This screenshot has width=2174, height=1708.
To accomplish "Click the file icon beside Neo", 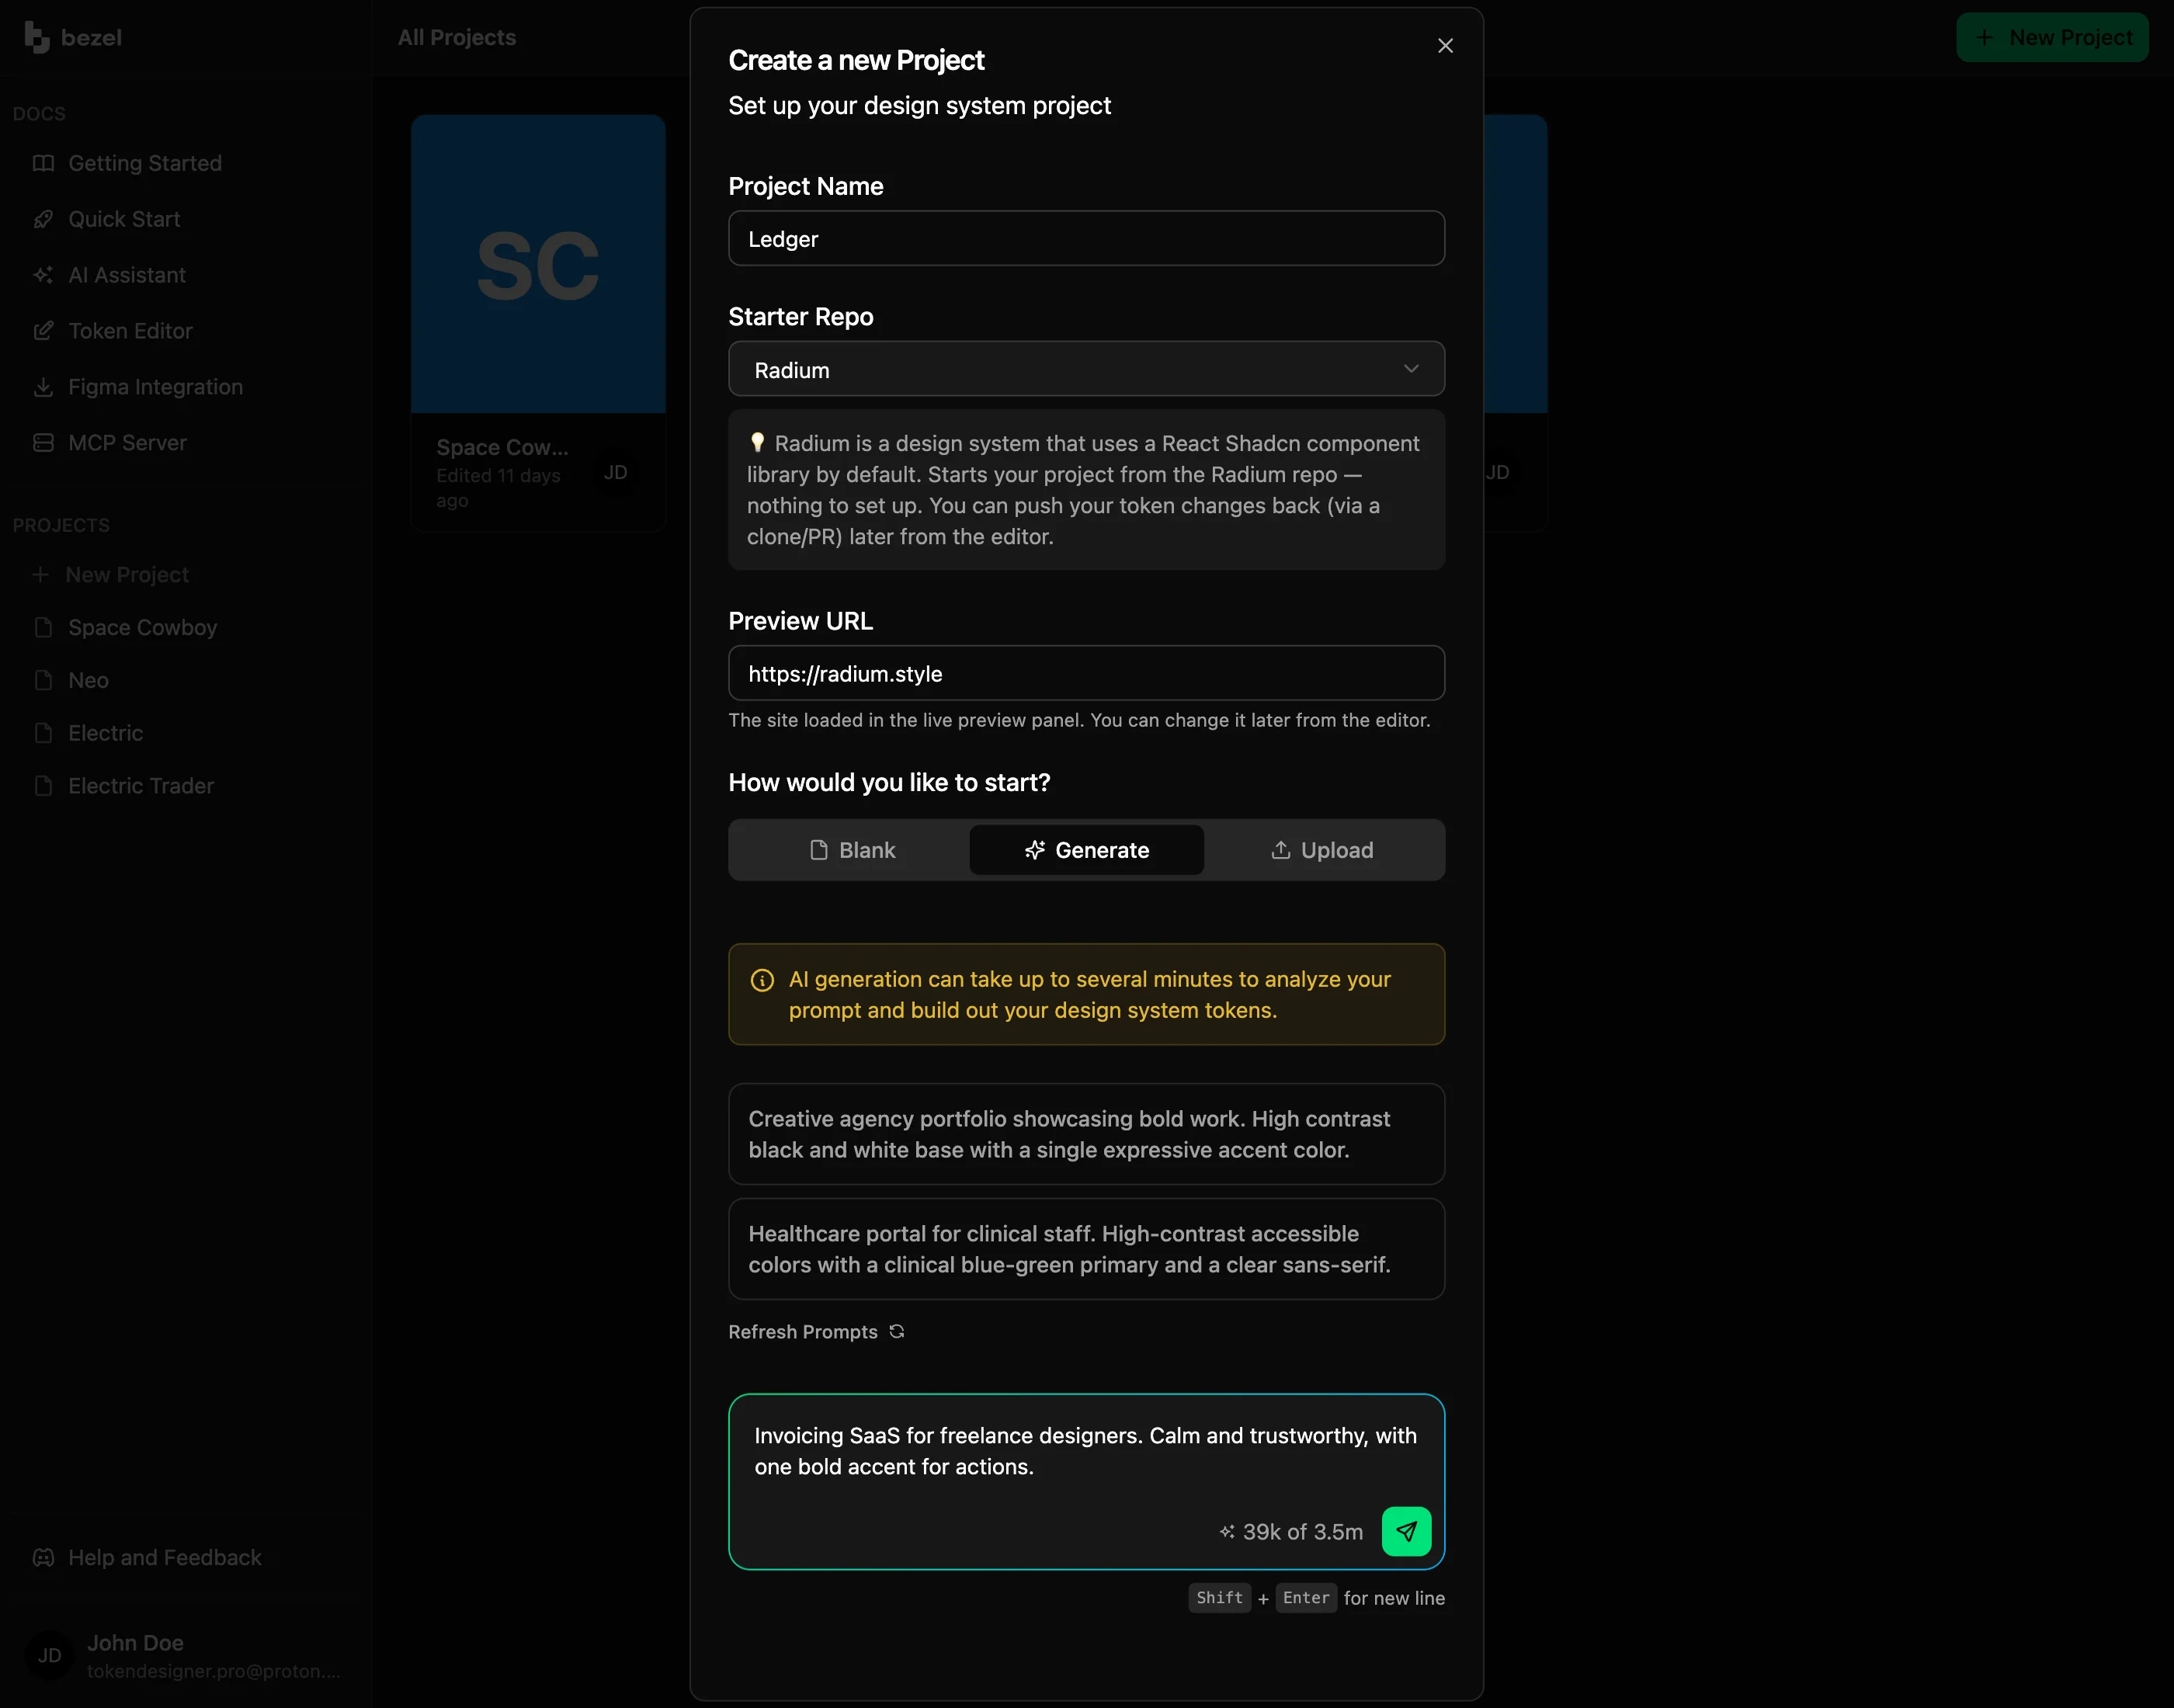I will pyautogui.click(x=43, y=681).
